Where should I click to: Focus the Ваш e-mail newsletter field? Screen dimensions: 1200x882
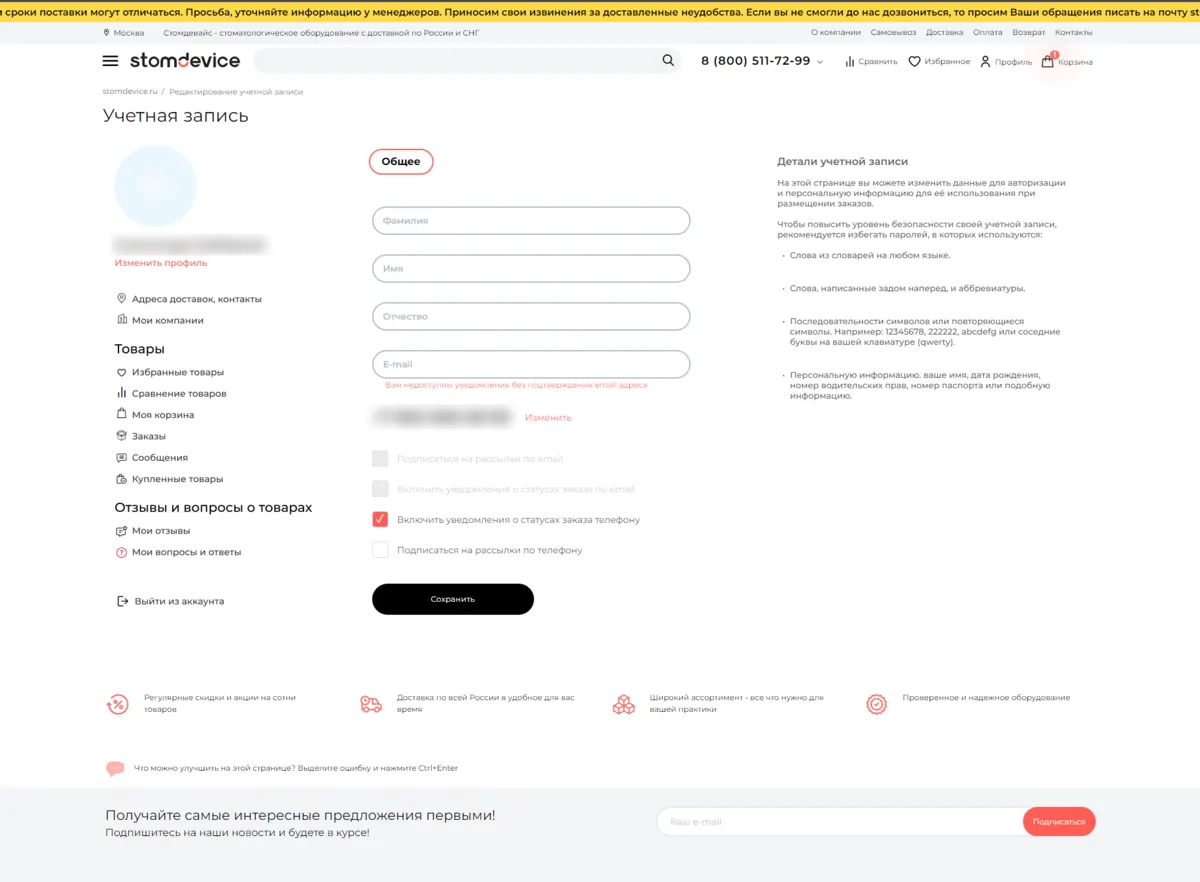click(840, 822)
